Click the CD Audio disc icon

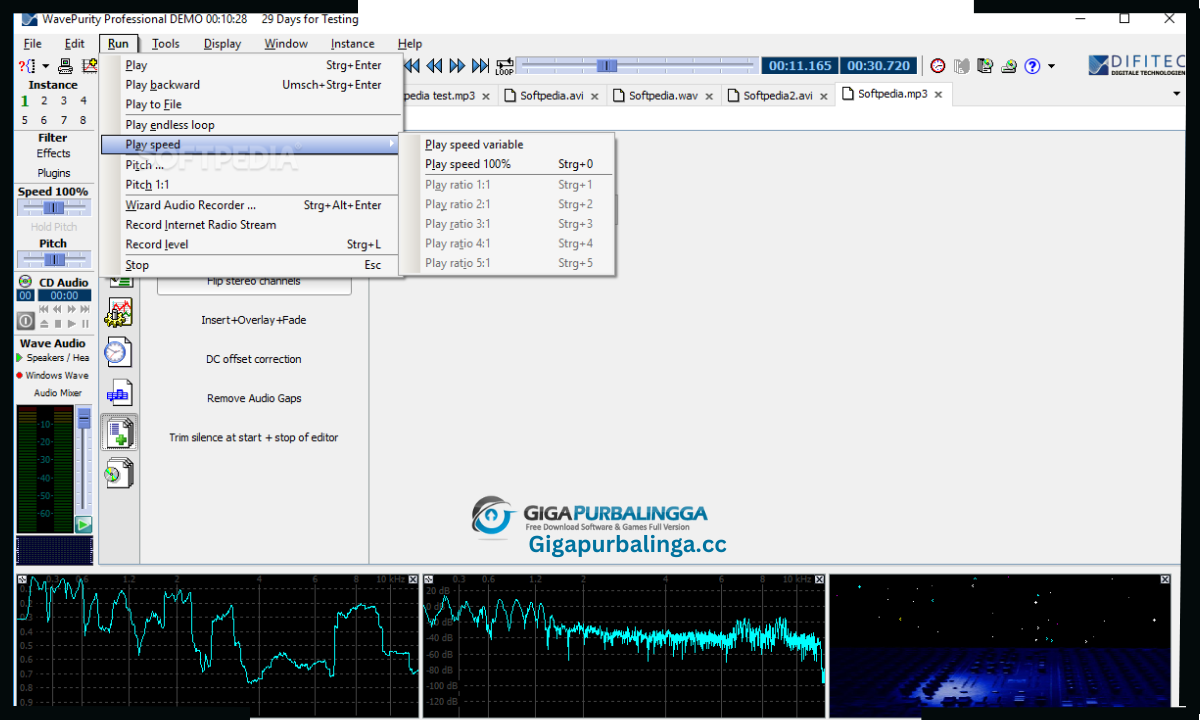26,282
